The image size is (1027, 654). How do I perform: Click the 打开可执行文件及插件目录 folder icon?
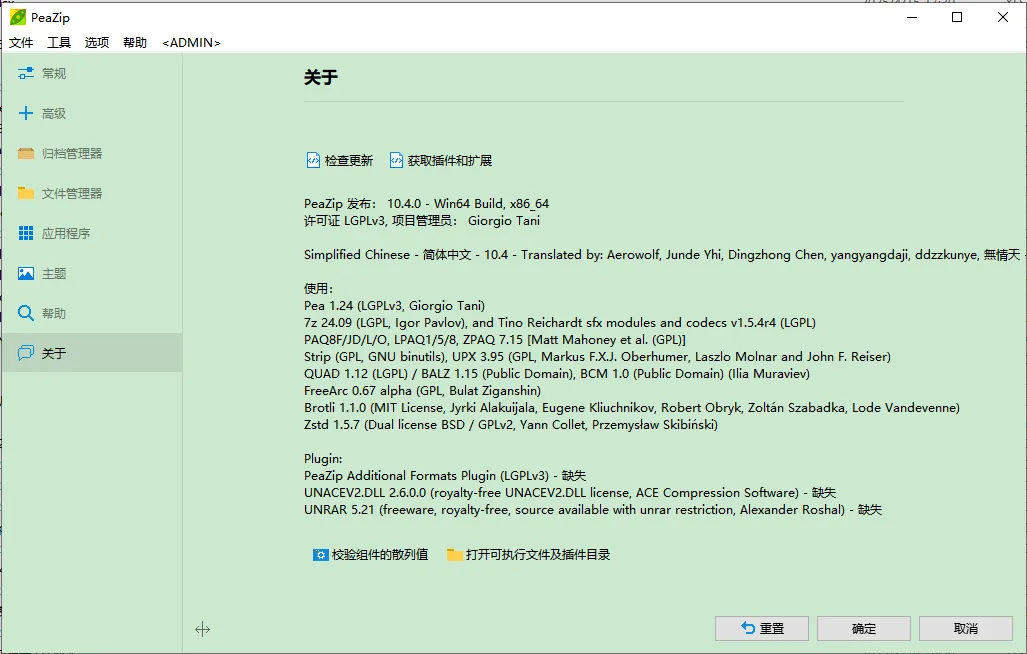(x=455, y=555)
